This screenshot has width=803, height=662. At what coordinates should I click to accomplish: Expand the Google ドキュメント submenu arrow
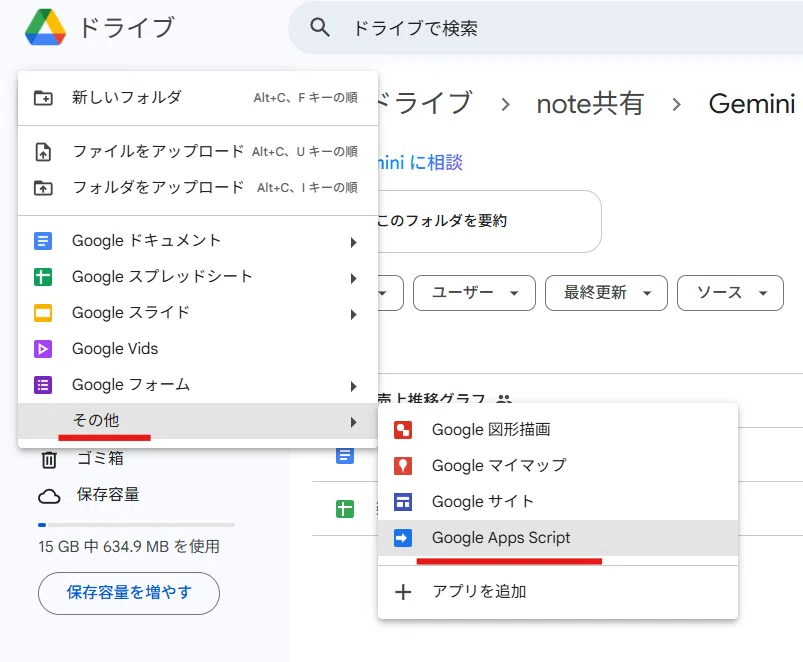(x=353, y=242)
